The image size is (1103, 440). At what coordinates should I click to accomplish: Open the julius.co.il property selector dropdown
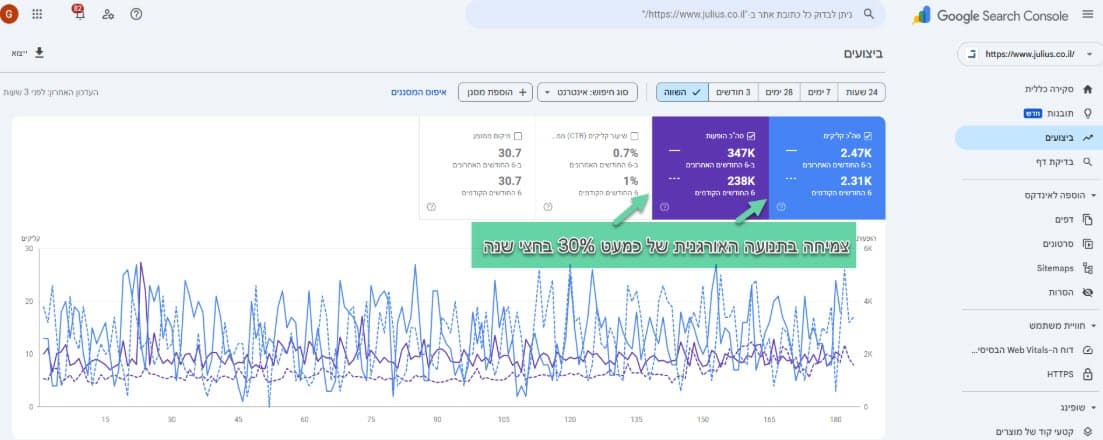(1028, 54)
